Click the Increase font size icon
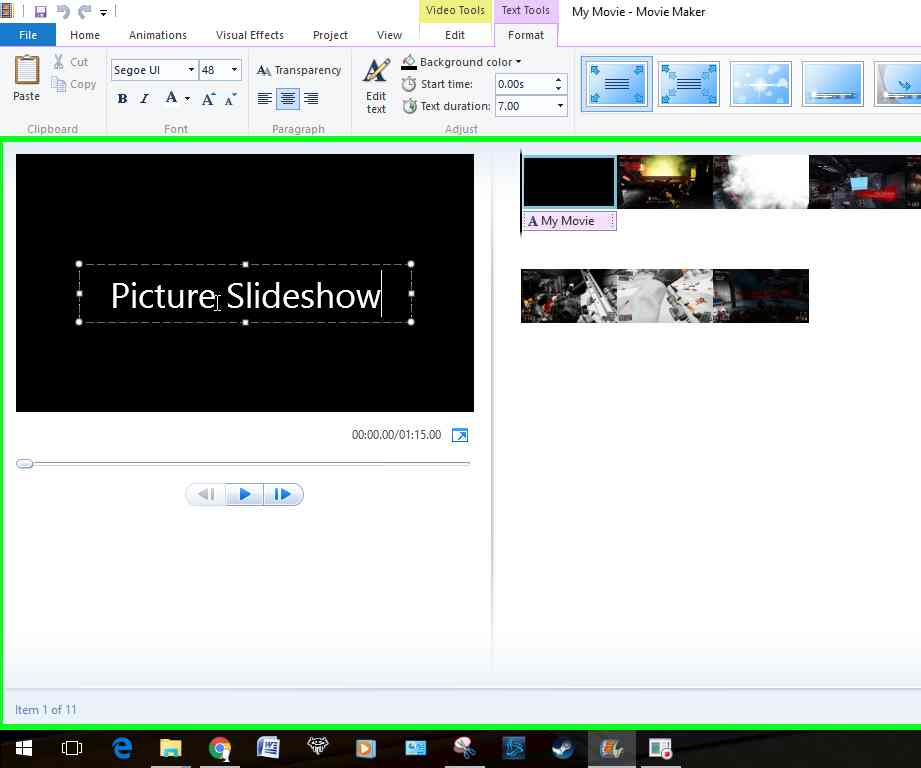 206,99
